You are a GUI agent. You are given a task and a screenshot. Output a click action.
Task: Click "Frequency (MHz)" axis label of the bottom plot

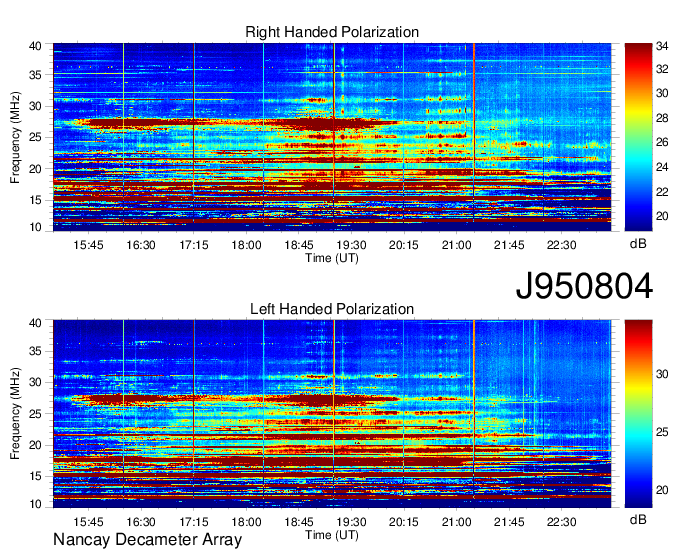point(15,414)
